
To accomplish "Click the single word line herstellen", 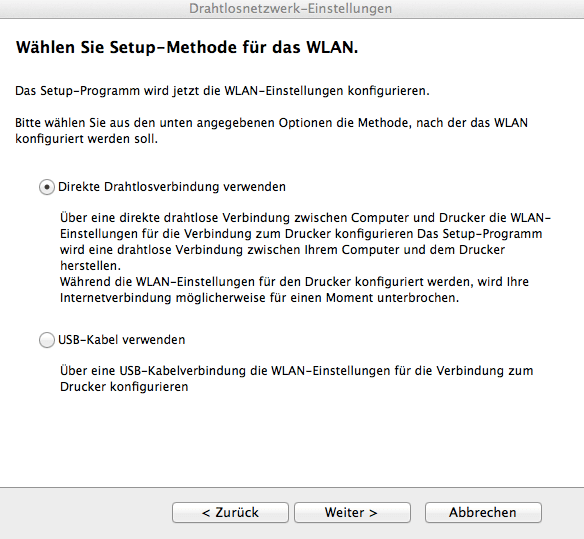I will point(91,266).
